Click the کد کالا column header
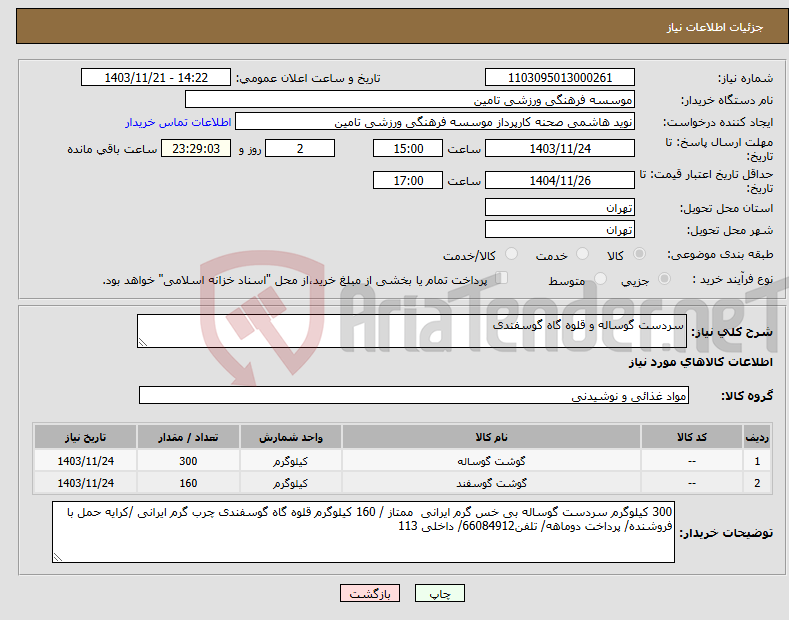The image size is (789, 620). click(692, 437)
